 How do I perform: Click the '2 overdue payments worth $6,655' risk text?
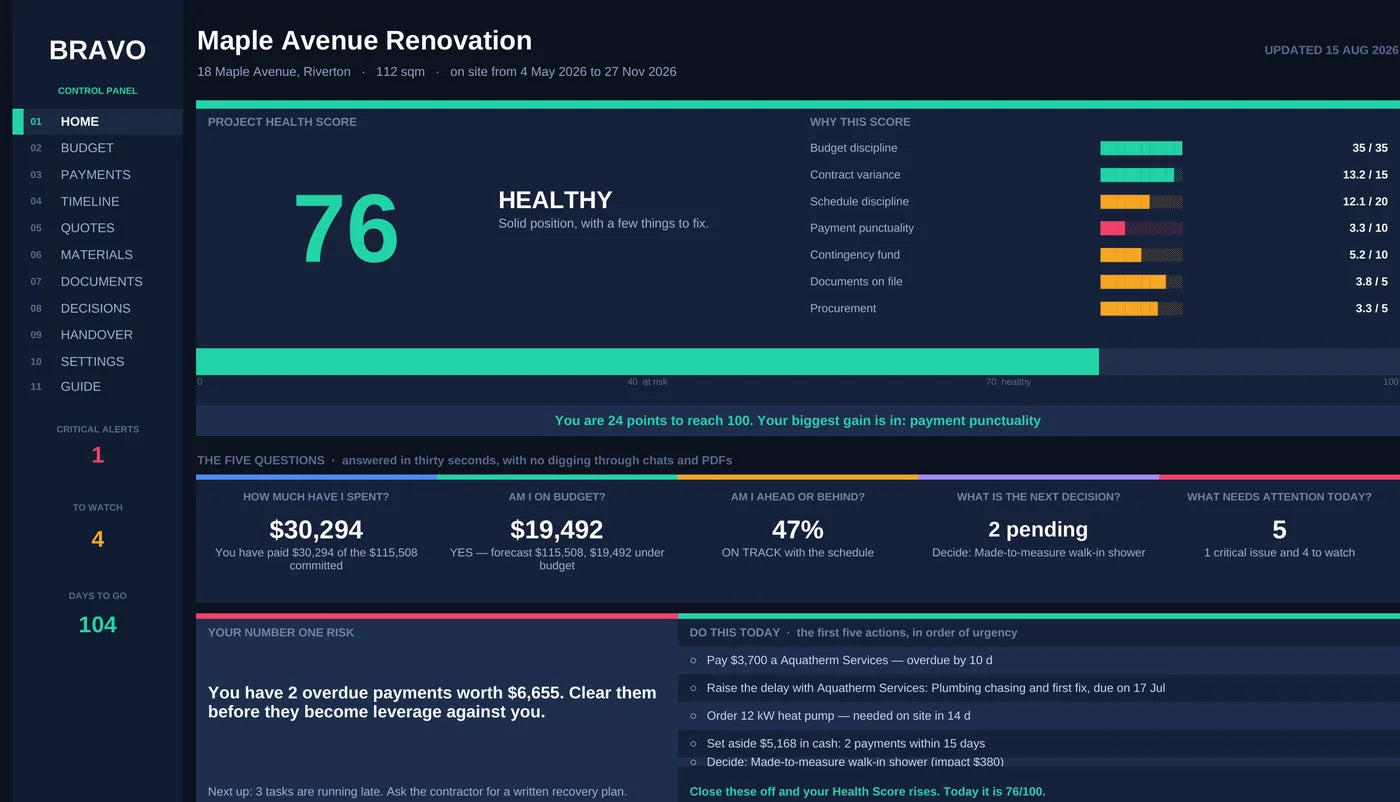pos(432,702)
